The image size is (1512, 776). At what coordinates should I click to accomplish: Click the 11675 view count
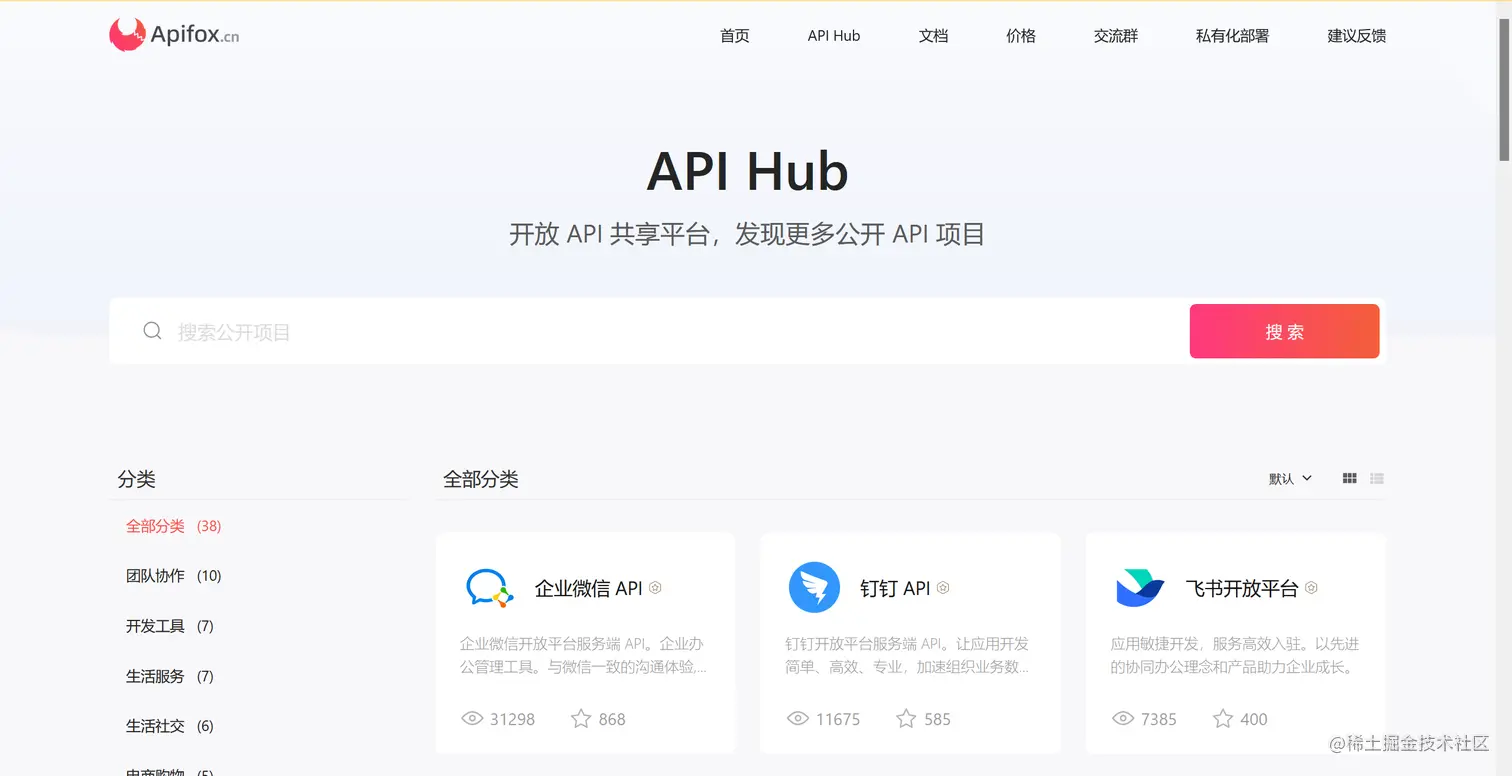tap(838, 719)
